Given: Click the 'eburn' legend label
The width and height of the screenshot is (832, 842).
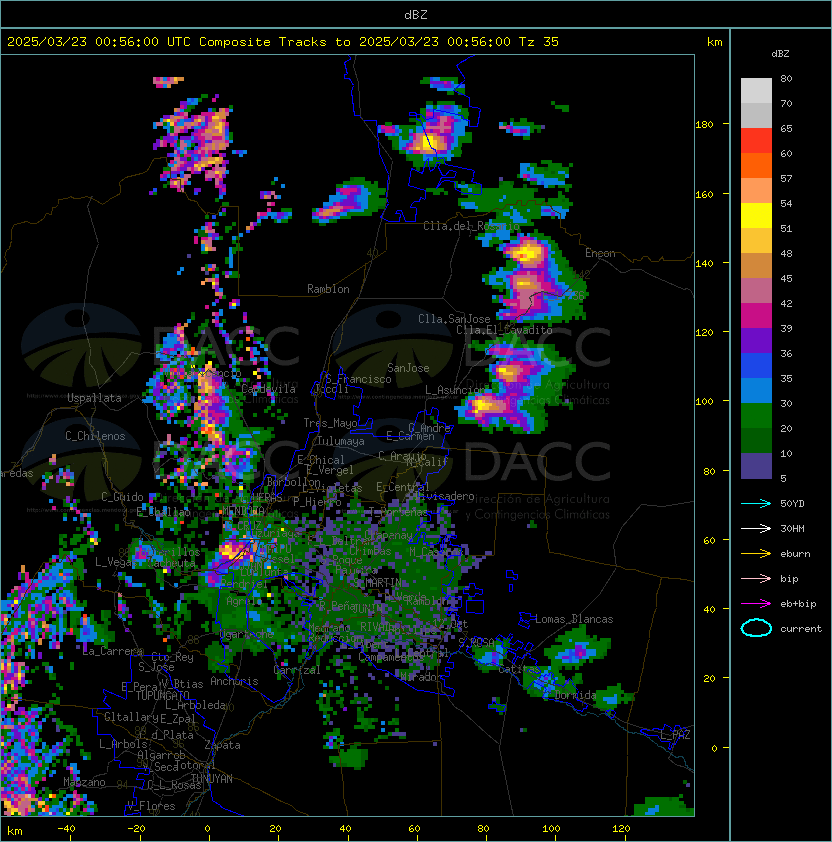Looking at the screenshot, I should (795, 554).
